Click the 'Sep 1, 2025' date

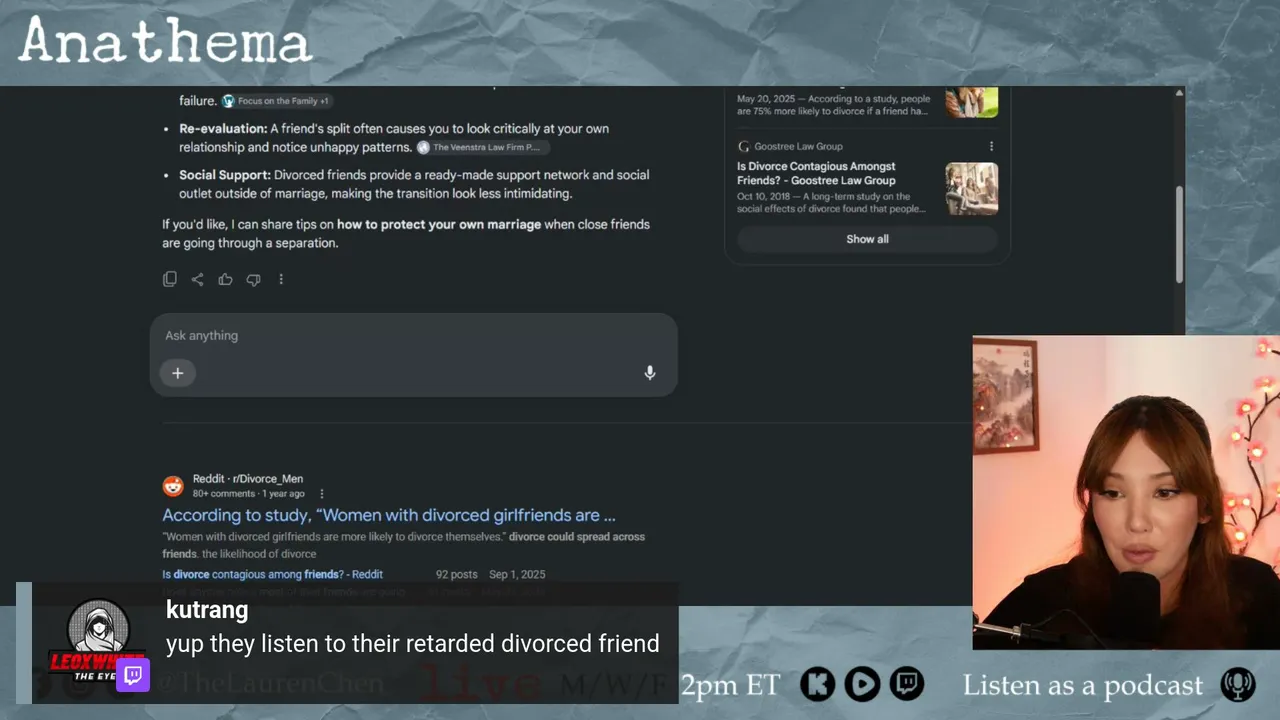(517, 574)
